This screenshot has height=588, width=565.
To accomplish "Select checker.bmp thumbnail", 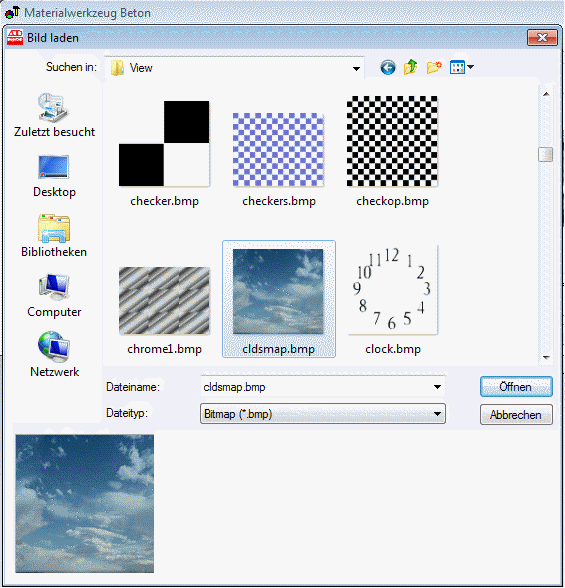I will pos(164,144).
